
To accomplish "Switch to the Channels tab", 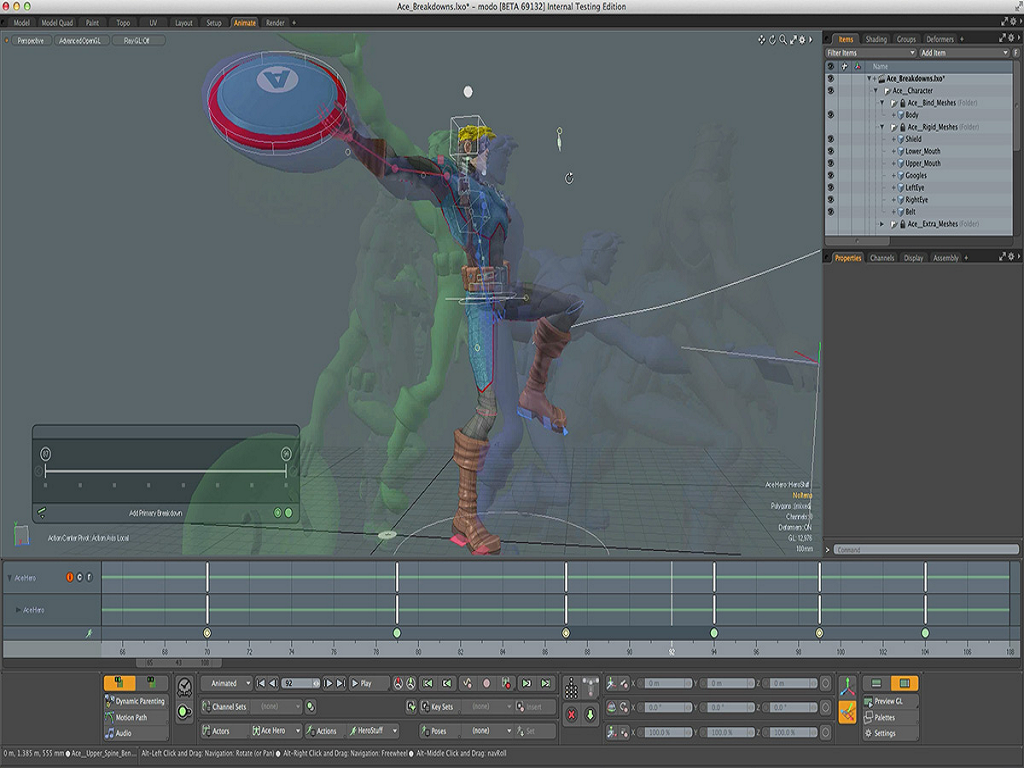I will click(882, 258).
